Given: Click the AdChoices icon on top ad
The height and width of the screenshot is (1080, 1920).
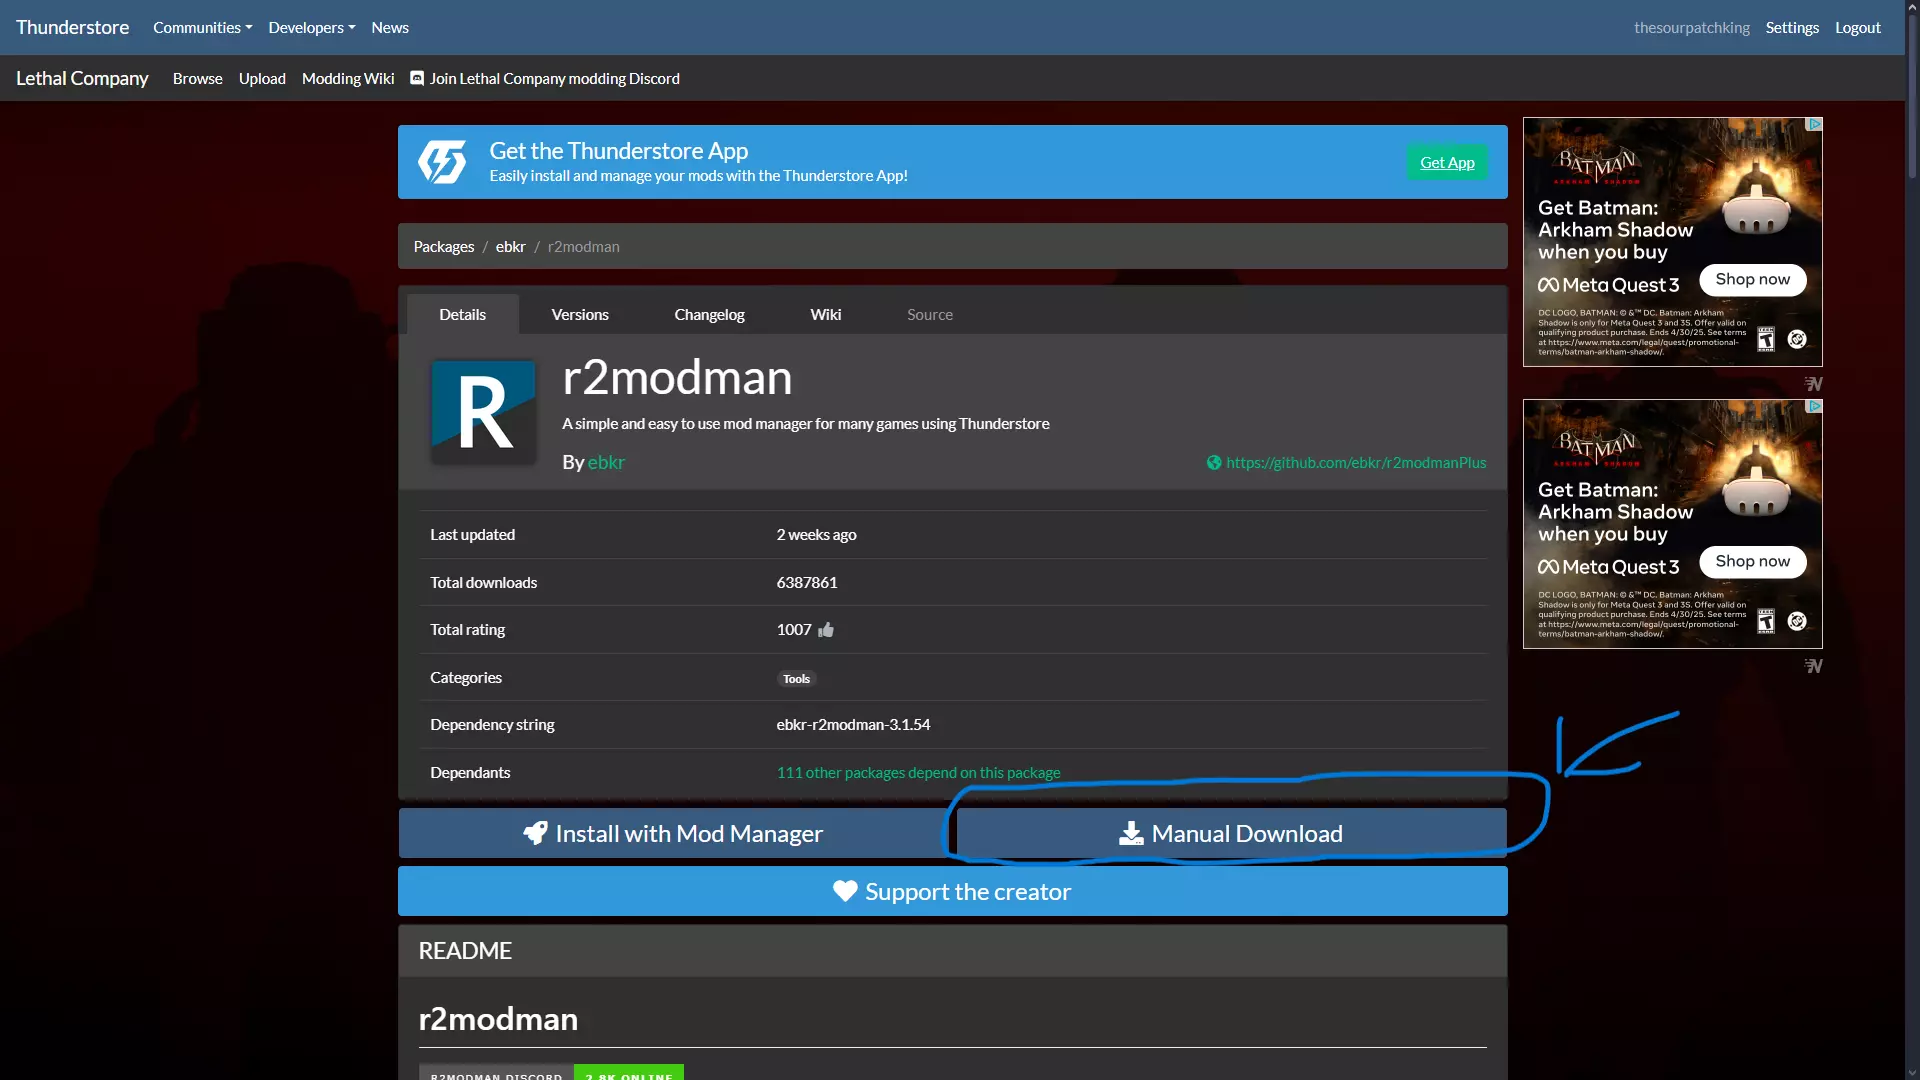Looking at the screenshot, I should 1814,125.
